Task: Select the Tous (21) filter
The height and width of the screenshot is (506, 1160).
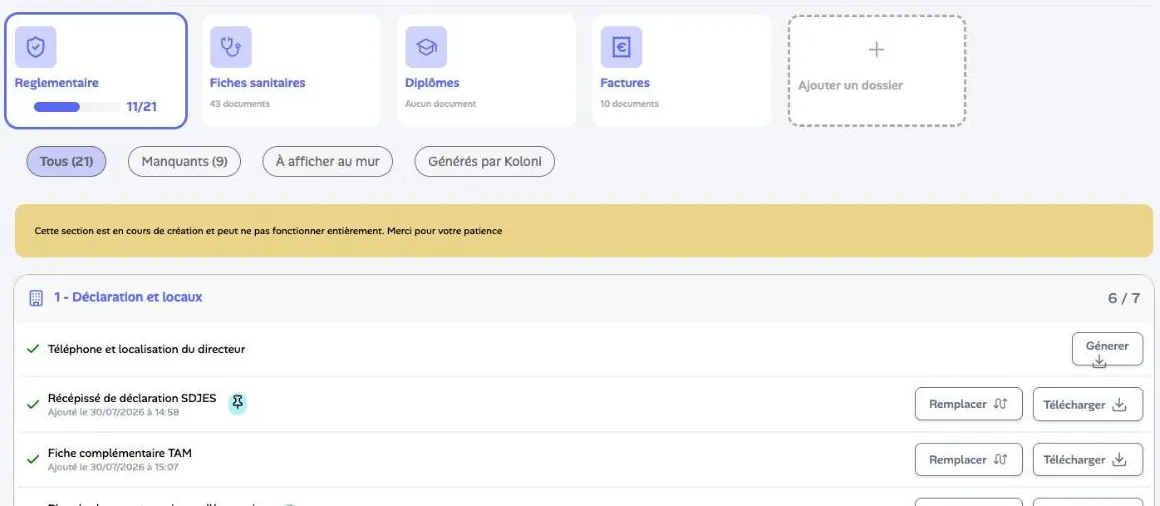Action: [x=67, y=161]
